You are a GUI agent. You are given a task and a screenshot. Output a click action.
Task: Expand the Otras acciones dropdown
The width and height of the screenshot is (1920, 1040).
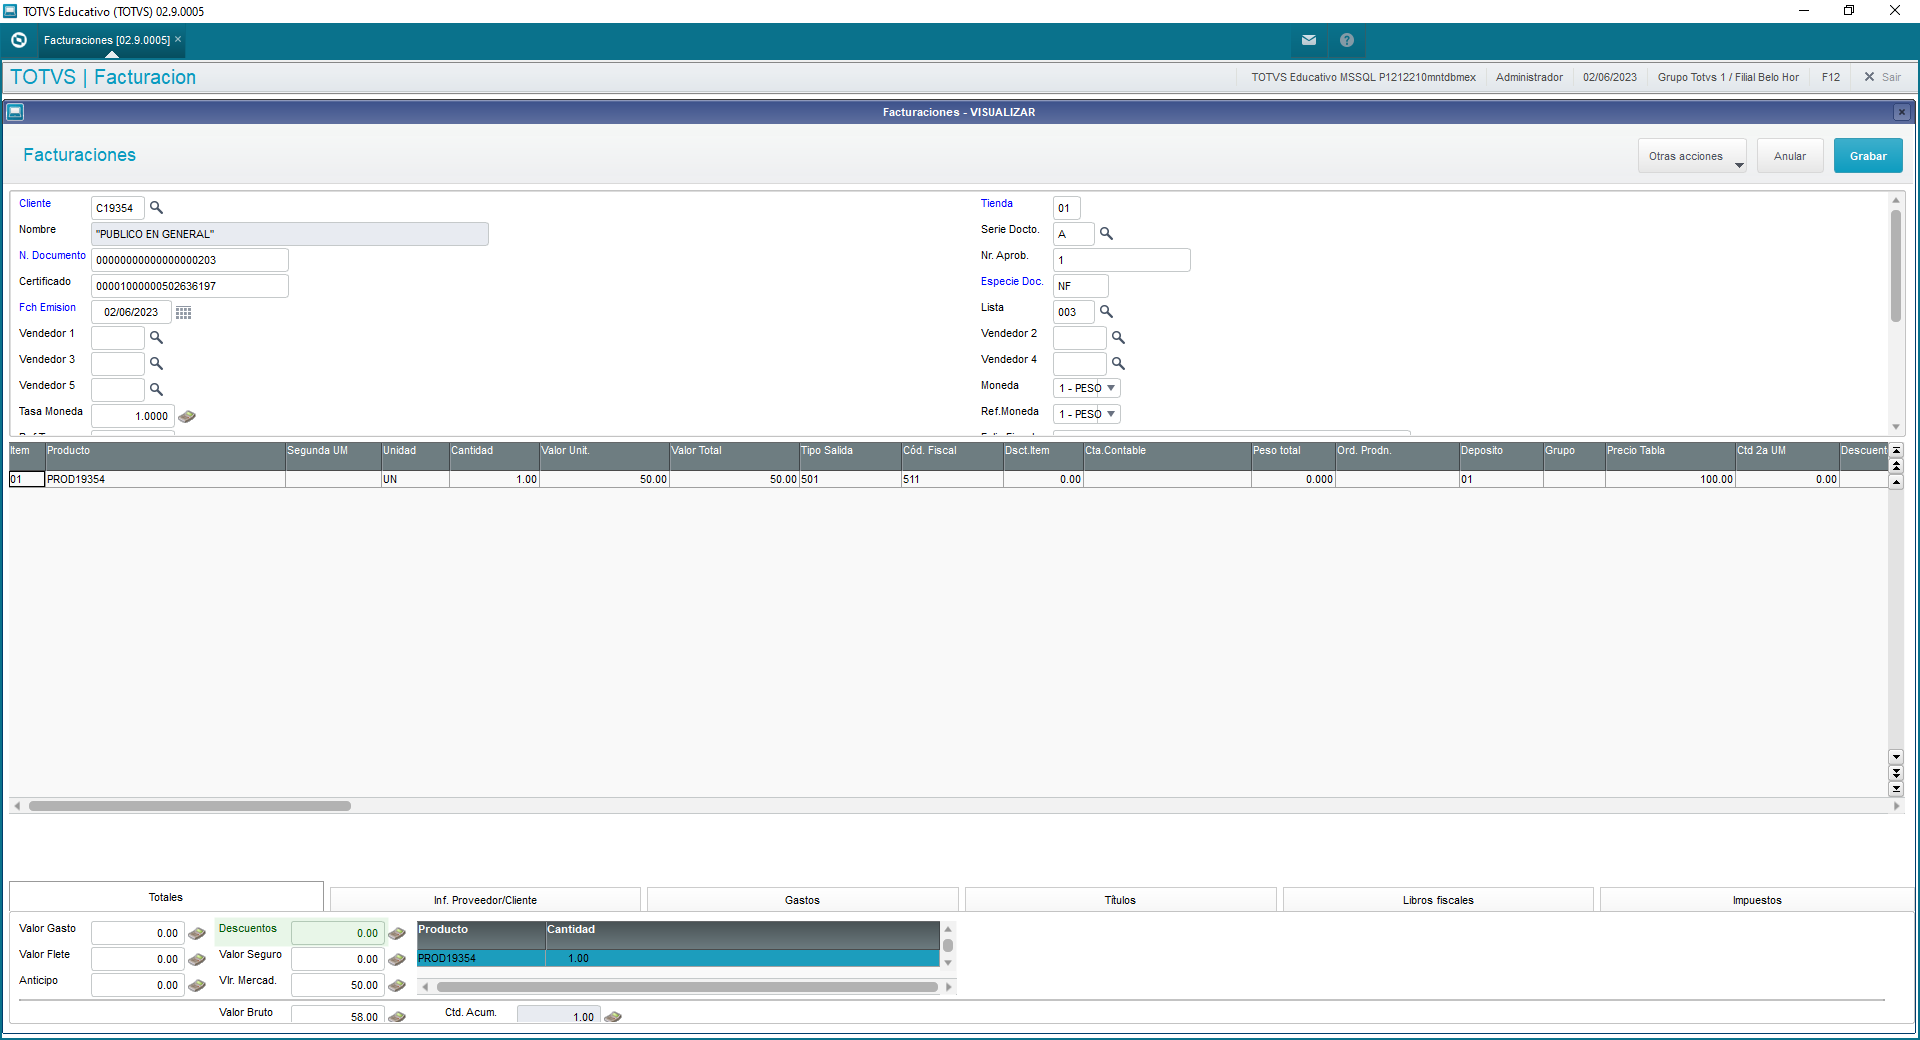click(x=1692, y=156)
